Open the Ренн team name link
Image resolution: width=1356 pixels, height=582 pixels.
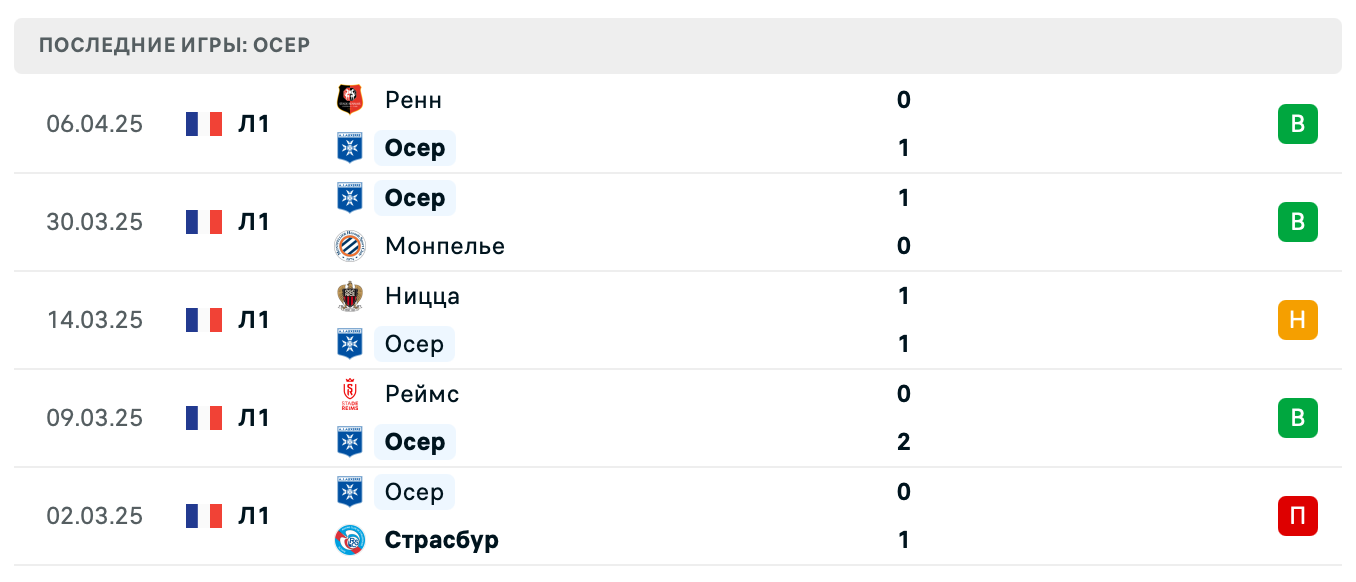coord(414,100)
